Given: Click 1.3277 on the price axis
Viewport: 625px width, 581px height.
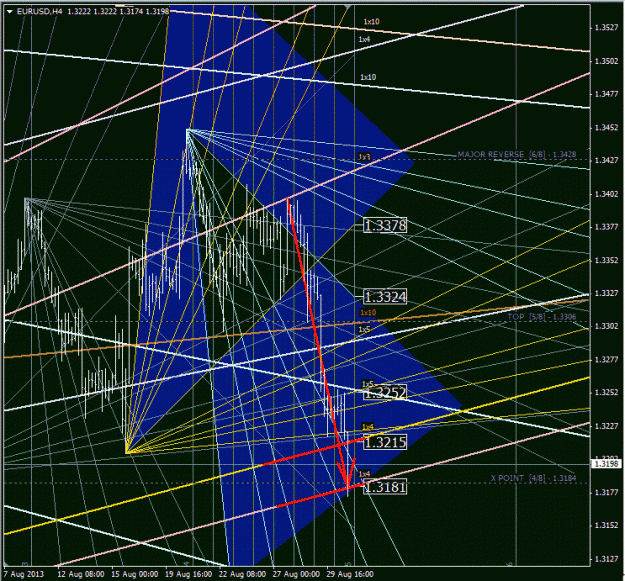Looking at the screenshot, I should click(x=606, y=360).
